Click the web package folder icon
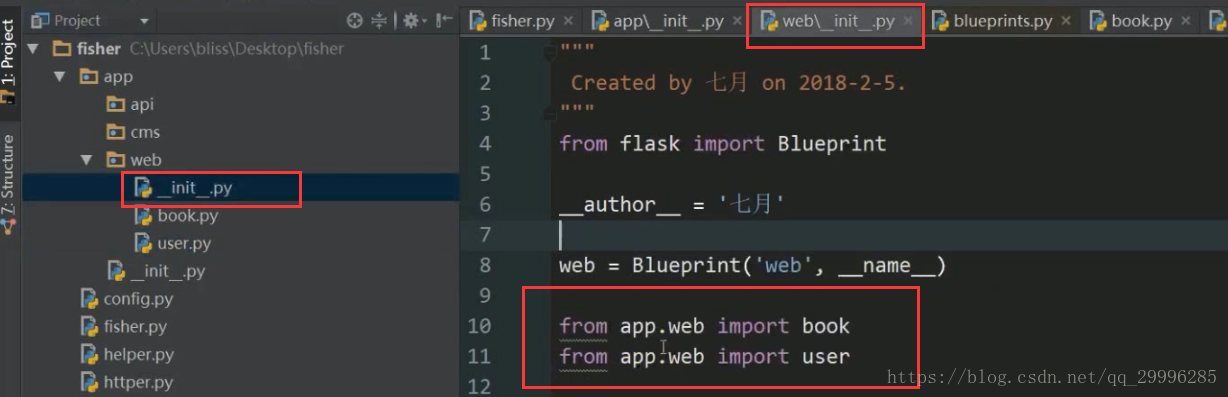 click(115, 160)
